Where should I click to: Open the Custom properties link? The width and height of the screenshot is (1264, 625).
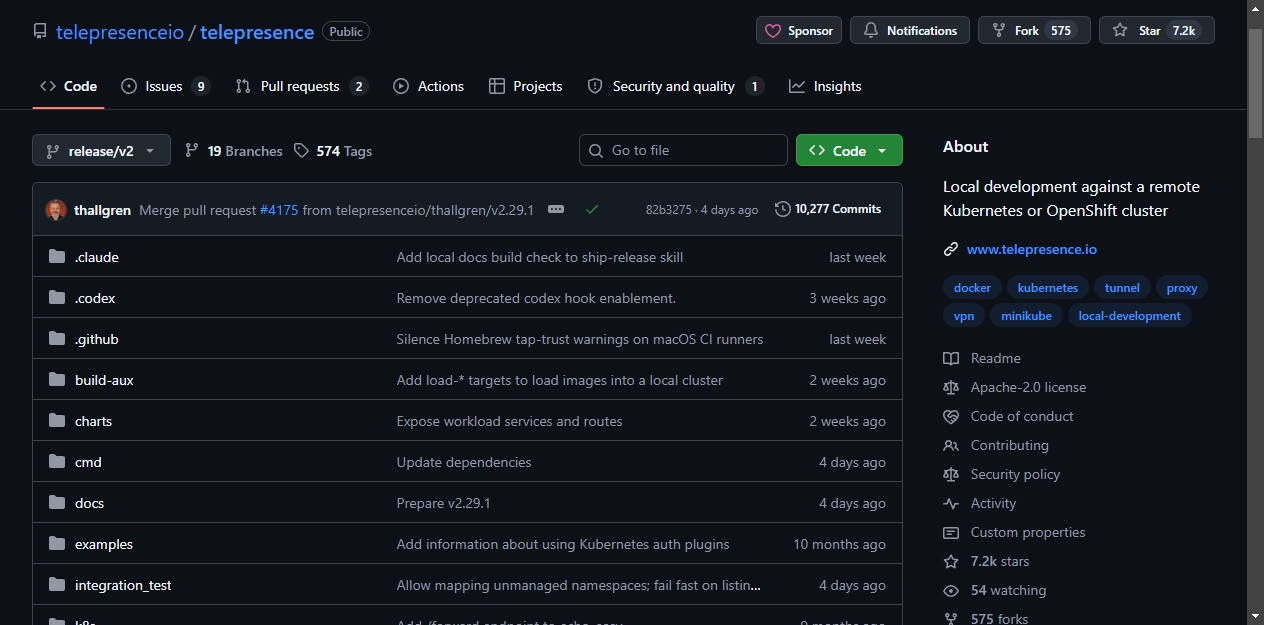click(1028, 532)
